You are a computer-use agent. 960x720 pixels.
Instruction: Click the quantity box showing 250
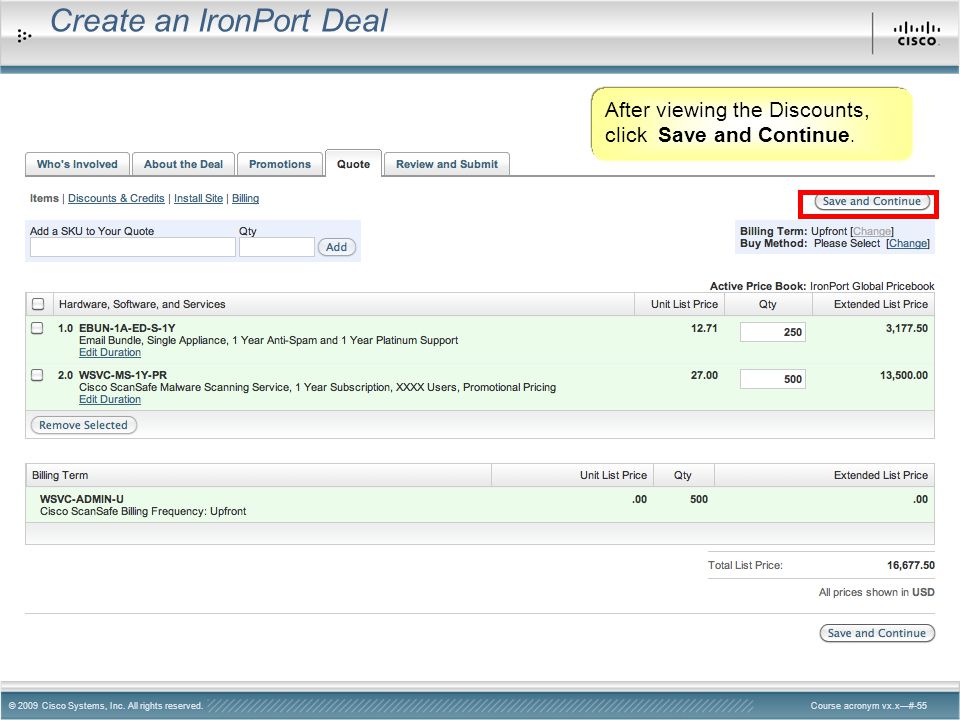pos(773,332)
